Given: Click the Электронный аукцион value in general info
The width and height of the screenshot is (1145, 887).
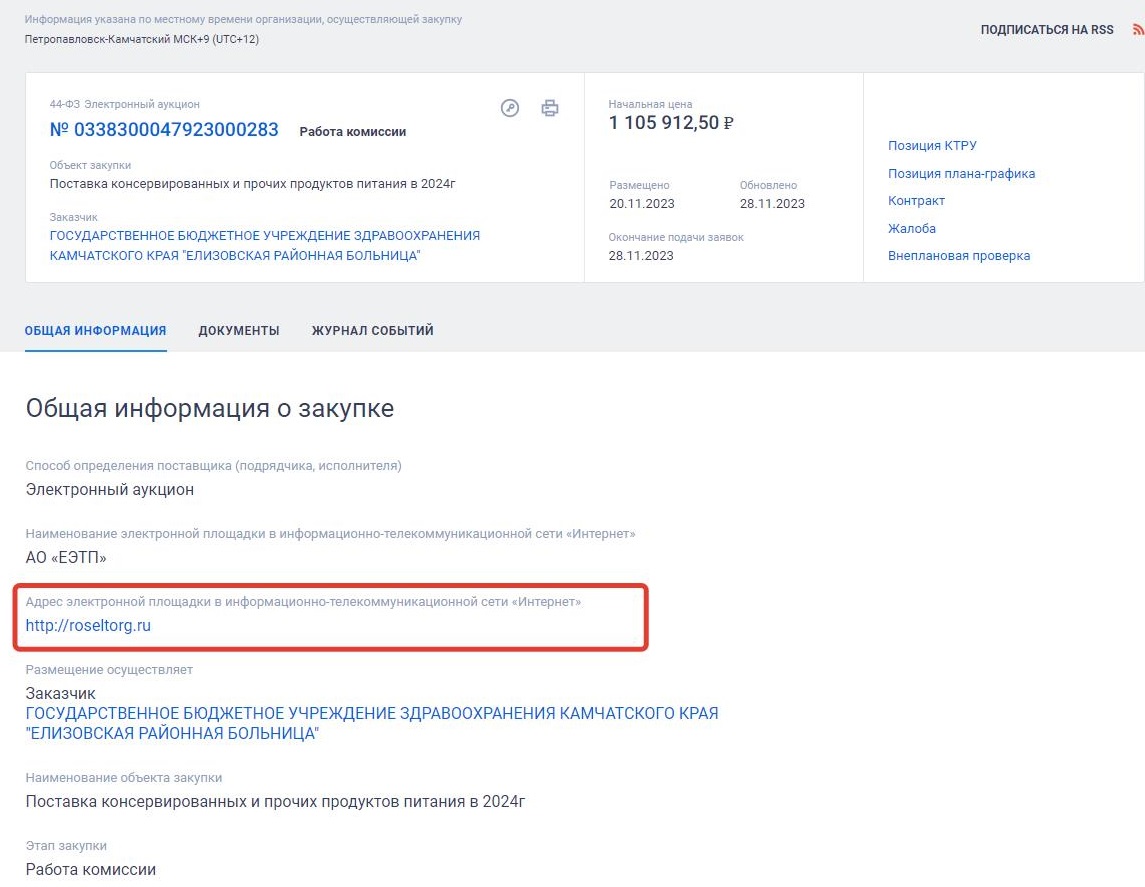Looking at the screenshot, I should coord(110,490).
